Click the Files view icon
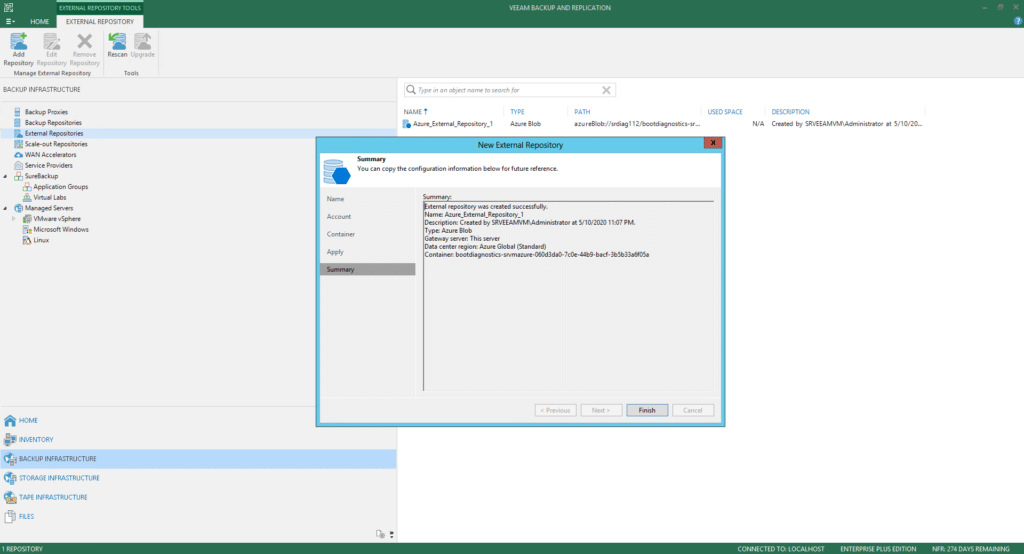The width and height of the screenshot is (1024, 554). click(10, 516)
